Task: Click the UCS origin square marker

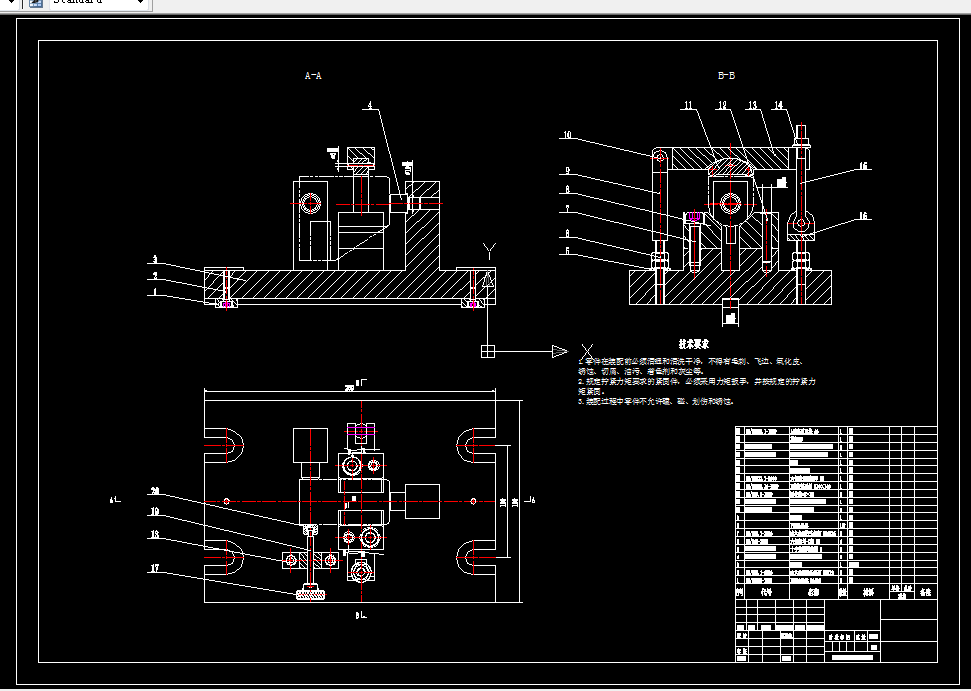Action: pyautogui.click(x=488, y=351)
